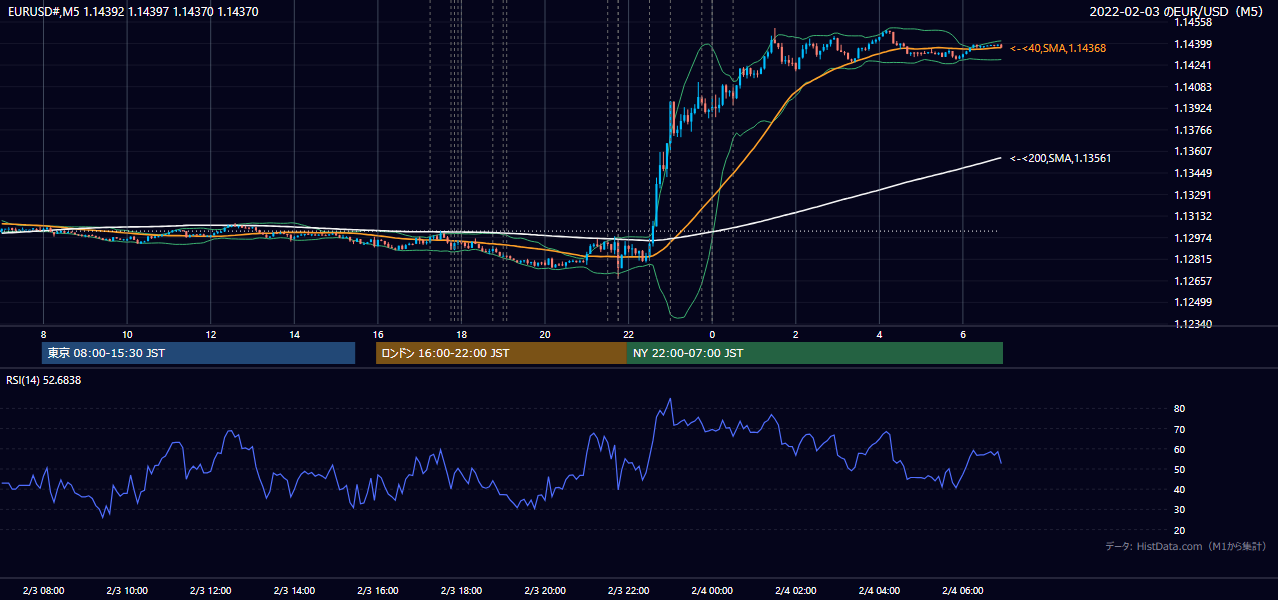This screenshot has height=600, width=1278.
Task: Select date label 2/3 10:00
Action: [x=127, y=591]
